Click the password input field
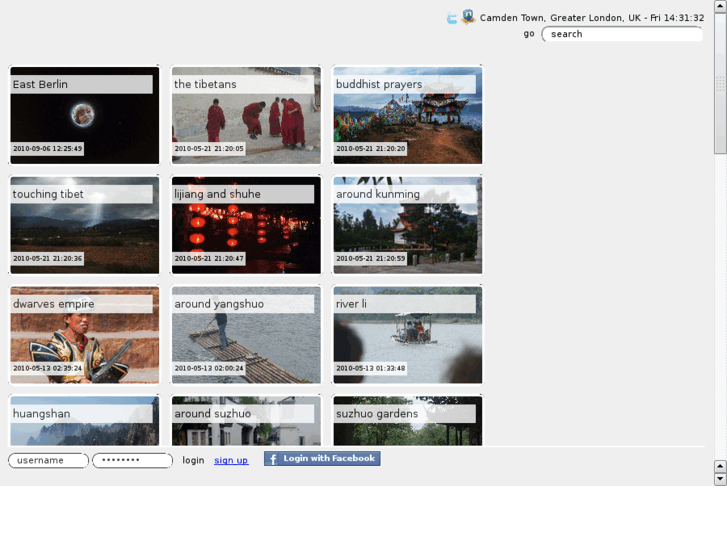This screenshot has height=545, width=727. coord(132,461)
